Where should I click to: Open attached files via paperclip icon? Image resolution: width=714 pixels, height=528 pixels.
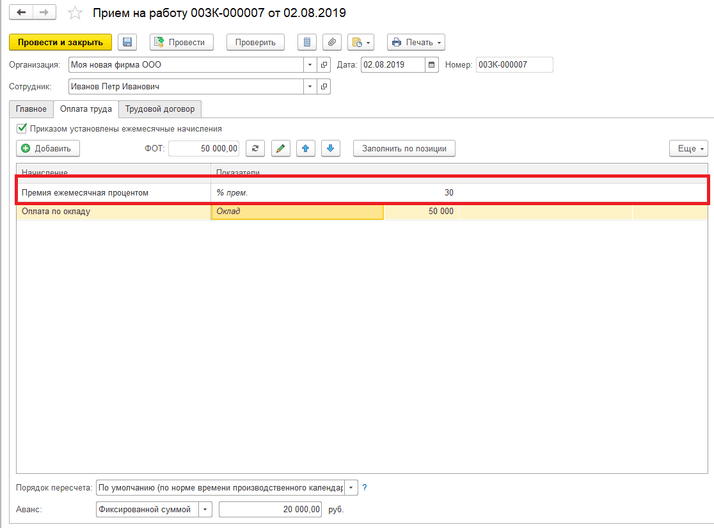(x=331, y=42)
